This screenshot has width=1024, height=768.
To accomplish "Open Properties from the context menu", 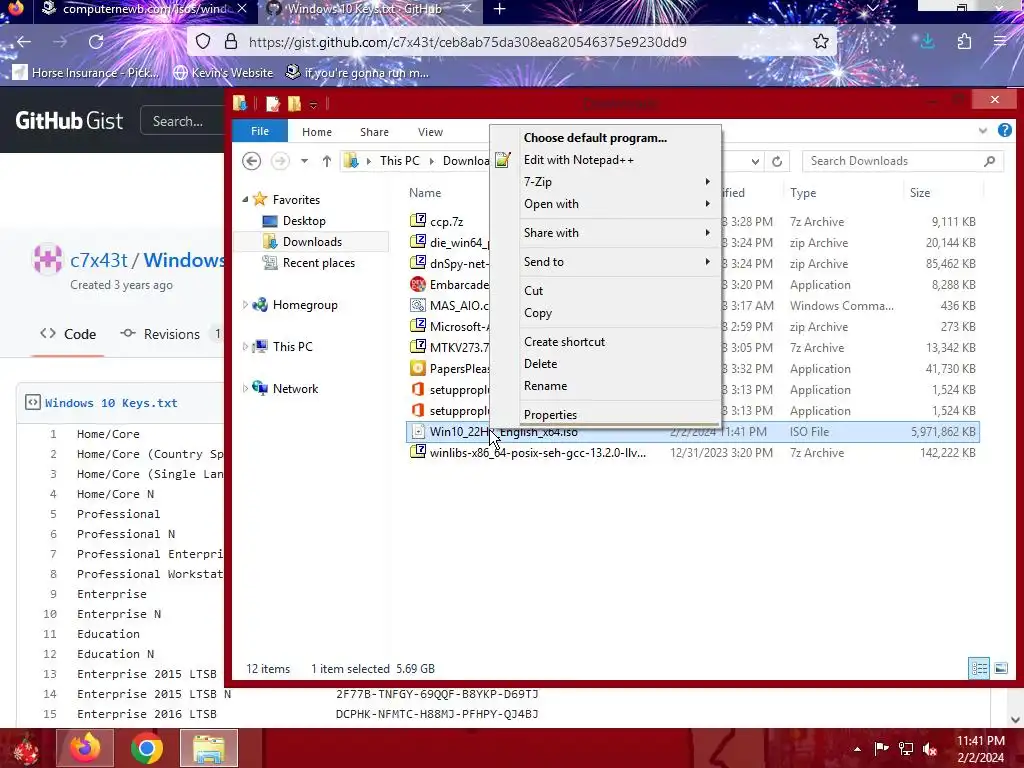I will 605,415.
